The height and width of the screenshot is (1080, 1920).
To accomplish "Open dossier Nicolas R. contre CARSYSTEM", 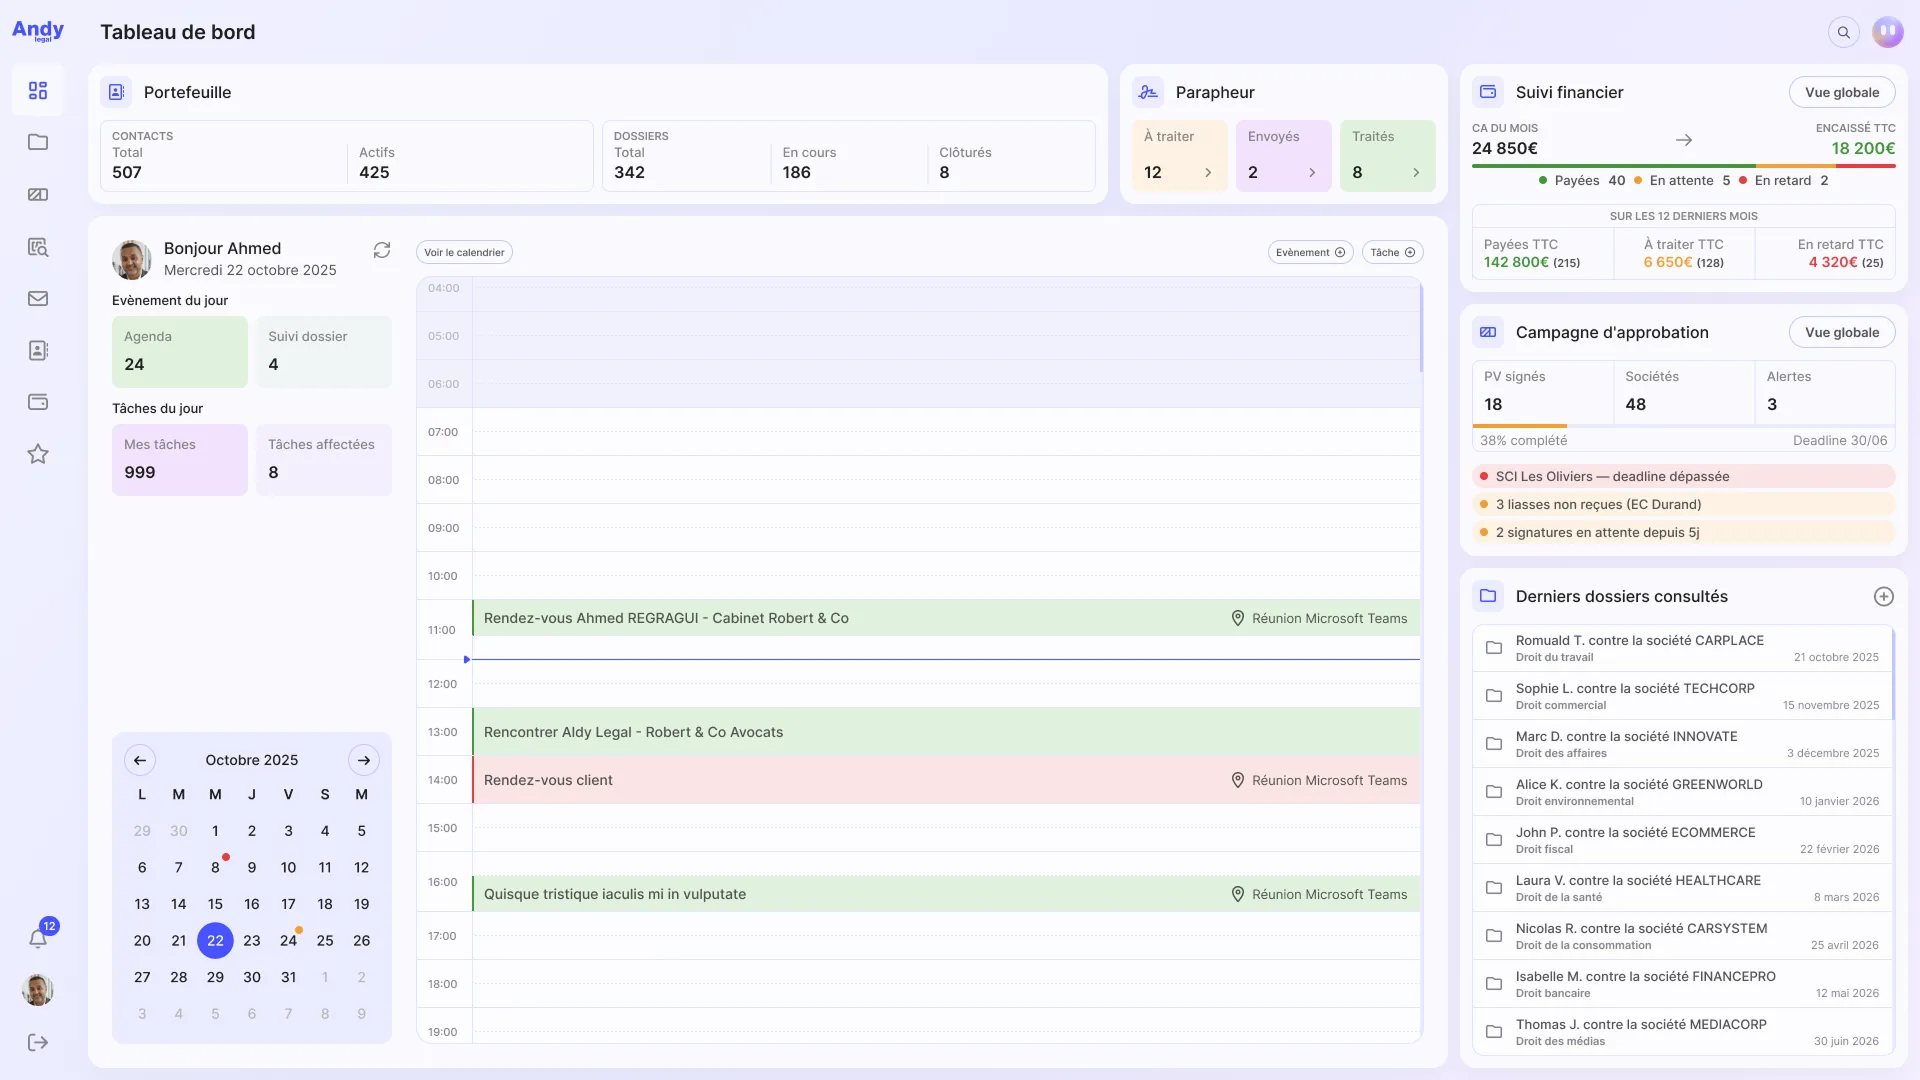I will (1682, 936).
